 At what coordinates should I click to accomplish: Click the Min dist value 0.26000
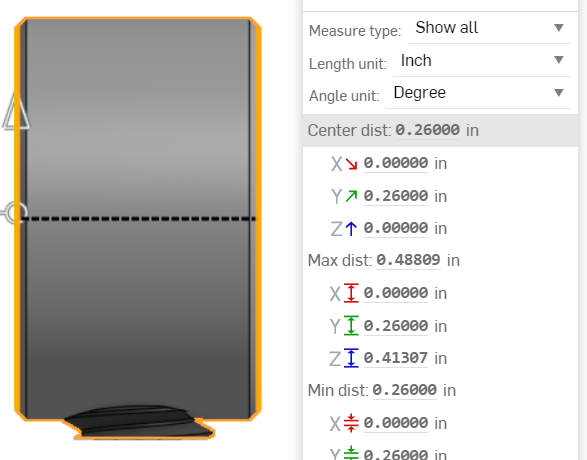tap(404, 390)
